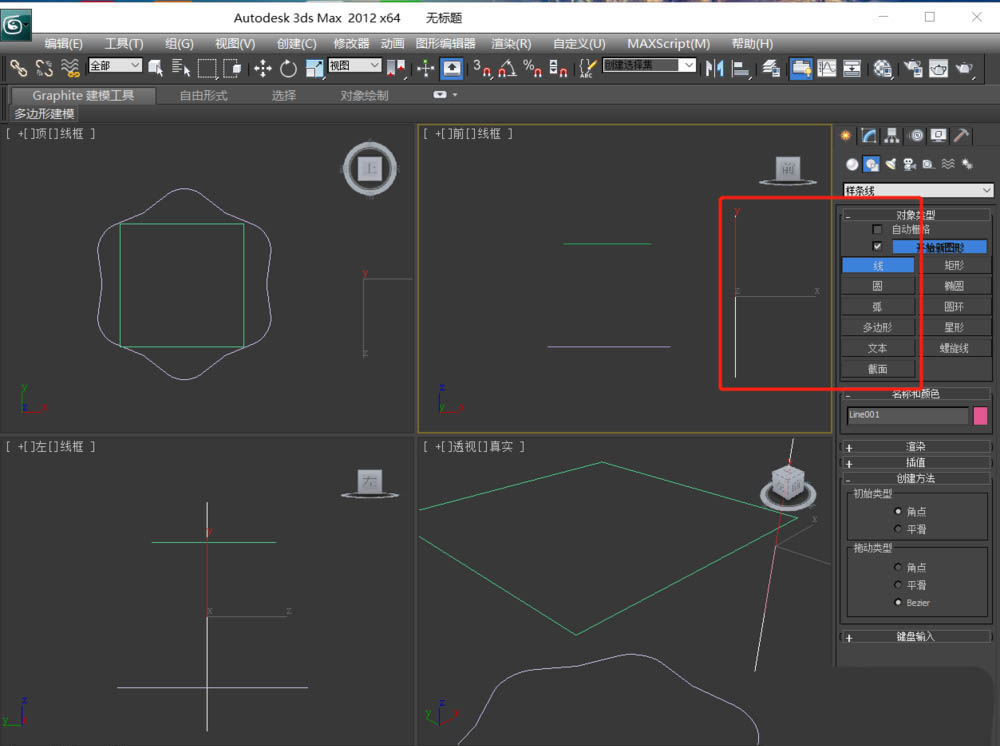Expand the 键盘输入 rollout
Viewport: 1000px width, 746px height.
click(916, 637)
